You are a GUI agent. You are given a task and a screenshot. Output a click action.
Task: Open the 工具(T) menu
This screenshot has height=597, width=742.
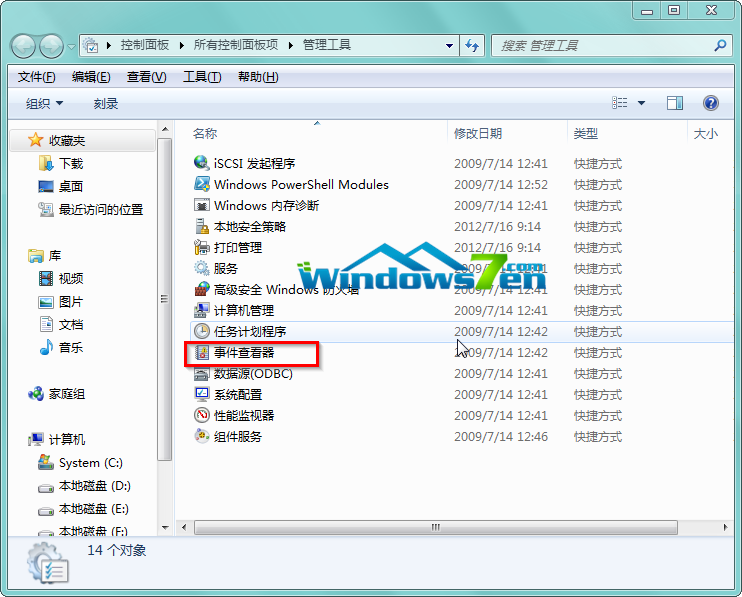point(201,77)
